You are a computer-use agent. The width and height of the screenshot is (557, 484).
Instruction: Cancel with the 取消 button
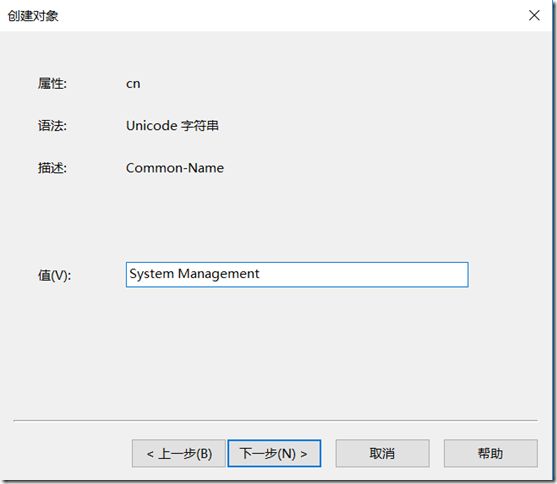(x=382, y=453)
